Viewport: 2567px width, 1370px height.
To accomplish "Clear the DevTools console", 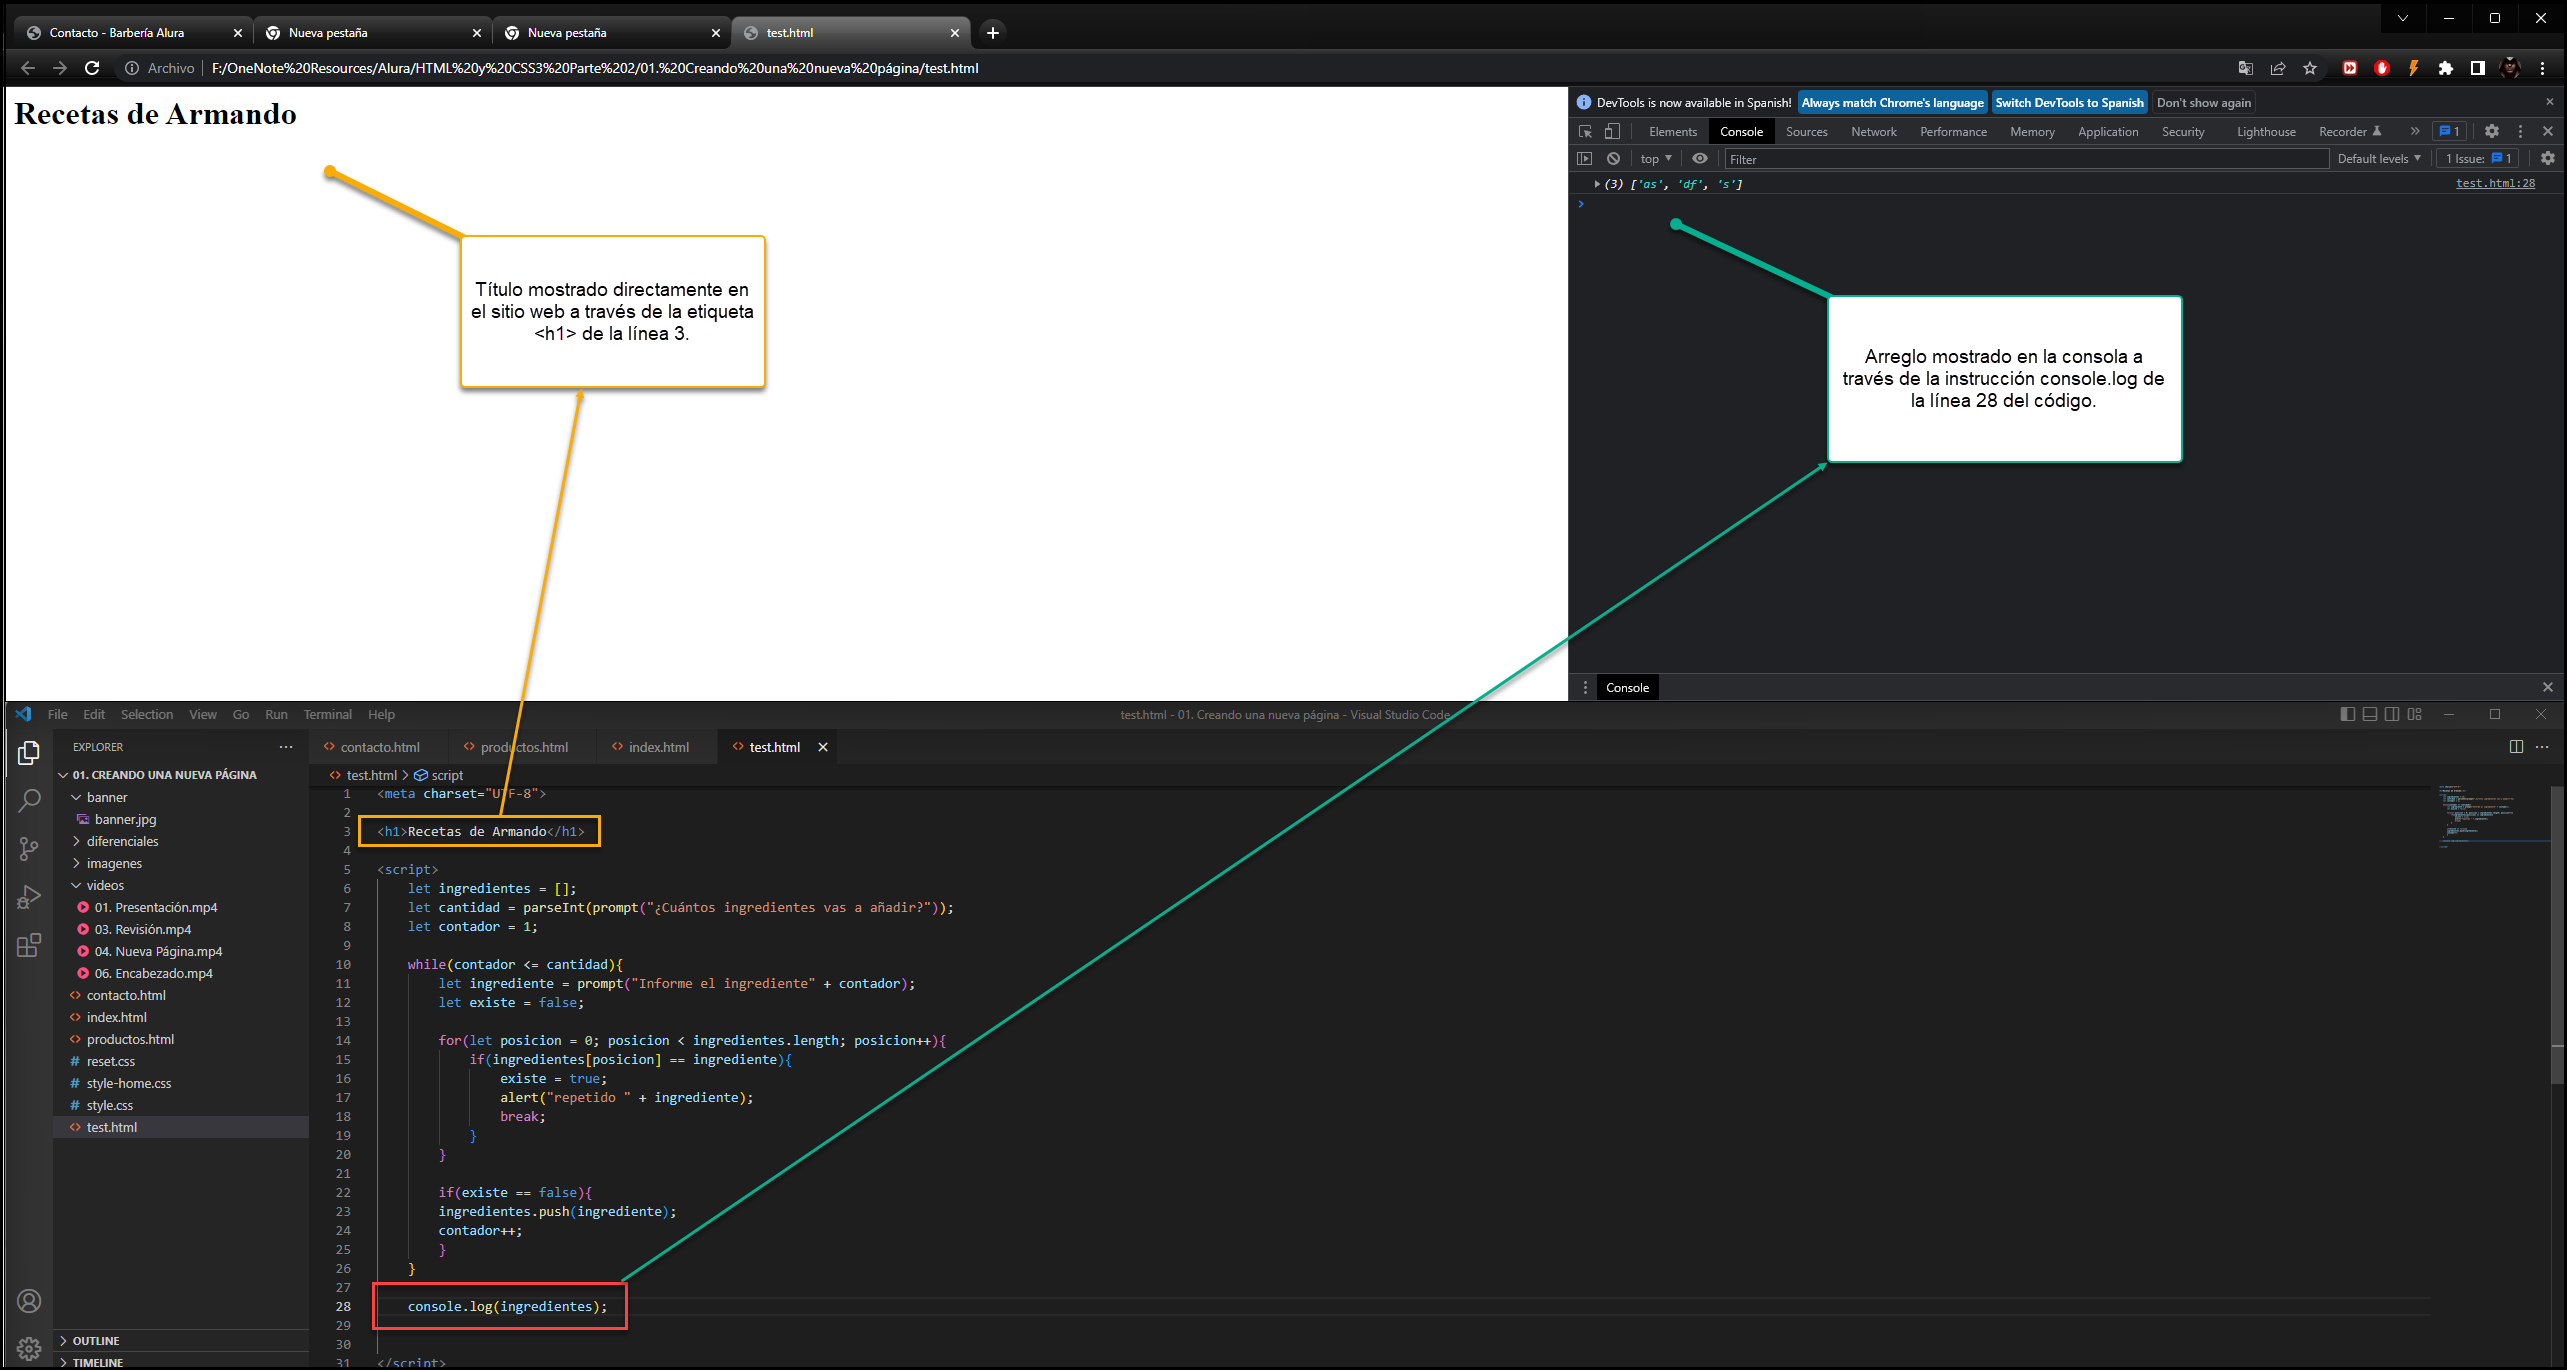I will tap(1613, 158).
